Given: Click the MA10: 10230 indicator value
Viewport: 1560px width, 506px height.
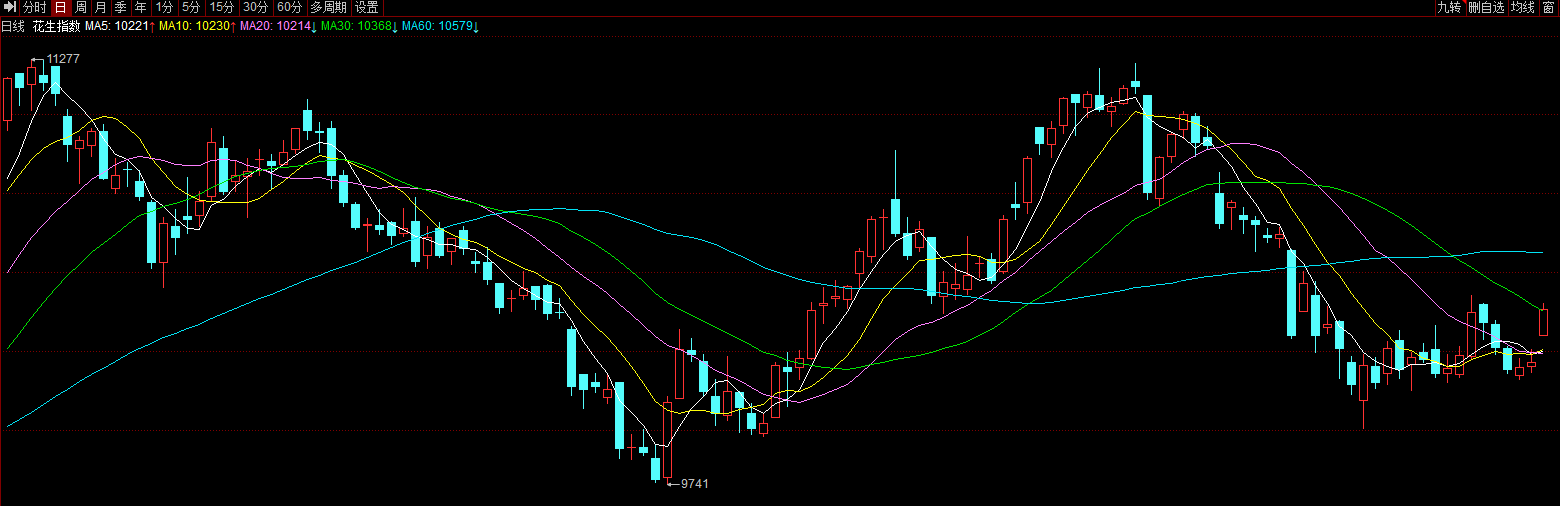Looking at the screenshot, I should [193, 26].
